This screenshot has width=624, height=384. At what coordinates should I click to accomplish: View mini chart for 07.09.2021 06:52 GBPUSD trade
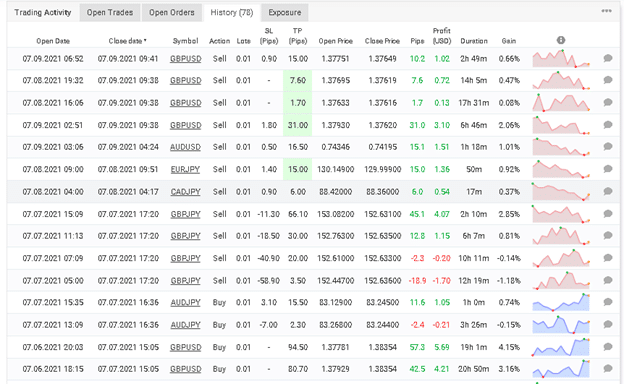pos(561,58)
